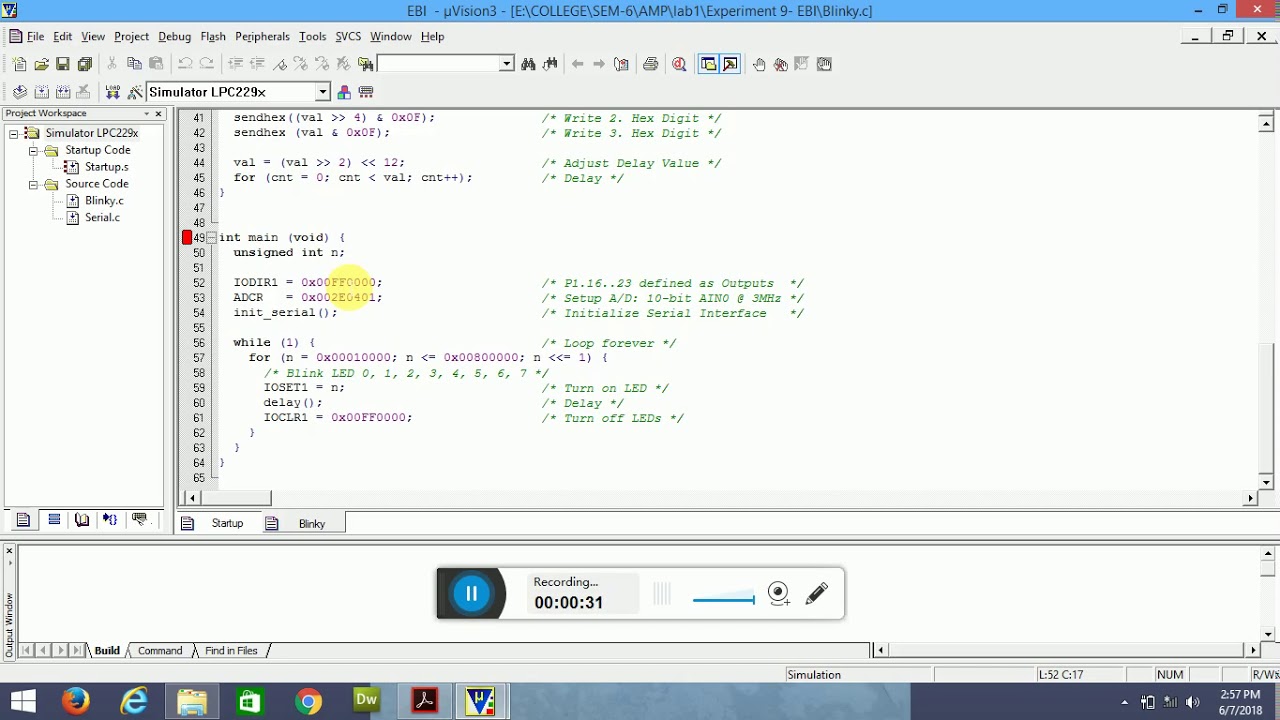The height and width of the screenshot is (720, 1280).
Task: Collapse main function fold marker at line 49
Action: click(x=211, y=238)
